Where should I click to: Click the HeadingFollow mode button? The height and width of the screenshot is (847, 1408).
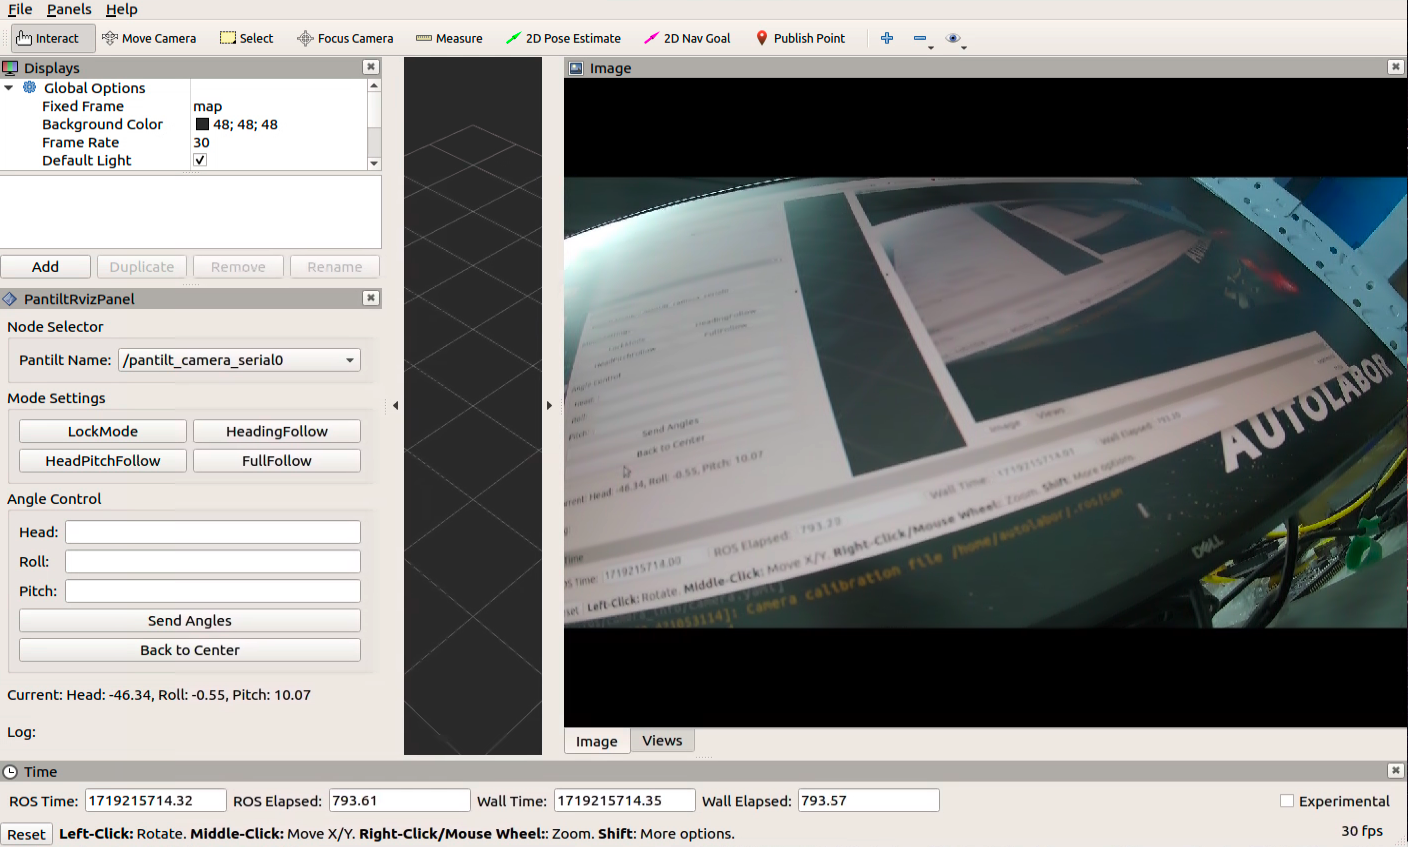click(x=276, y=431)
